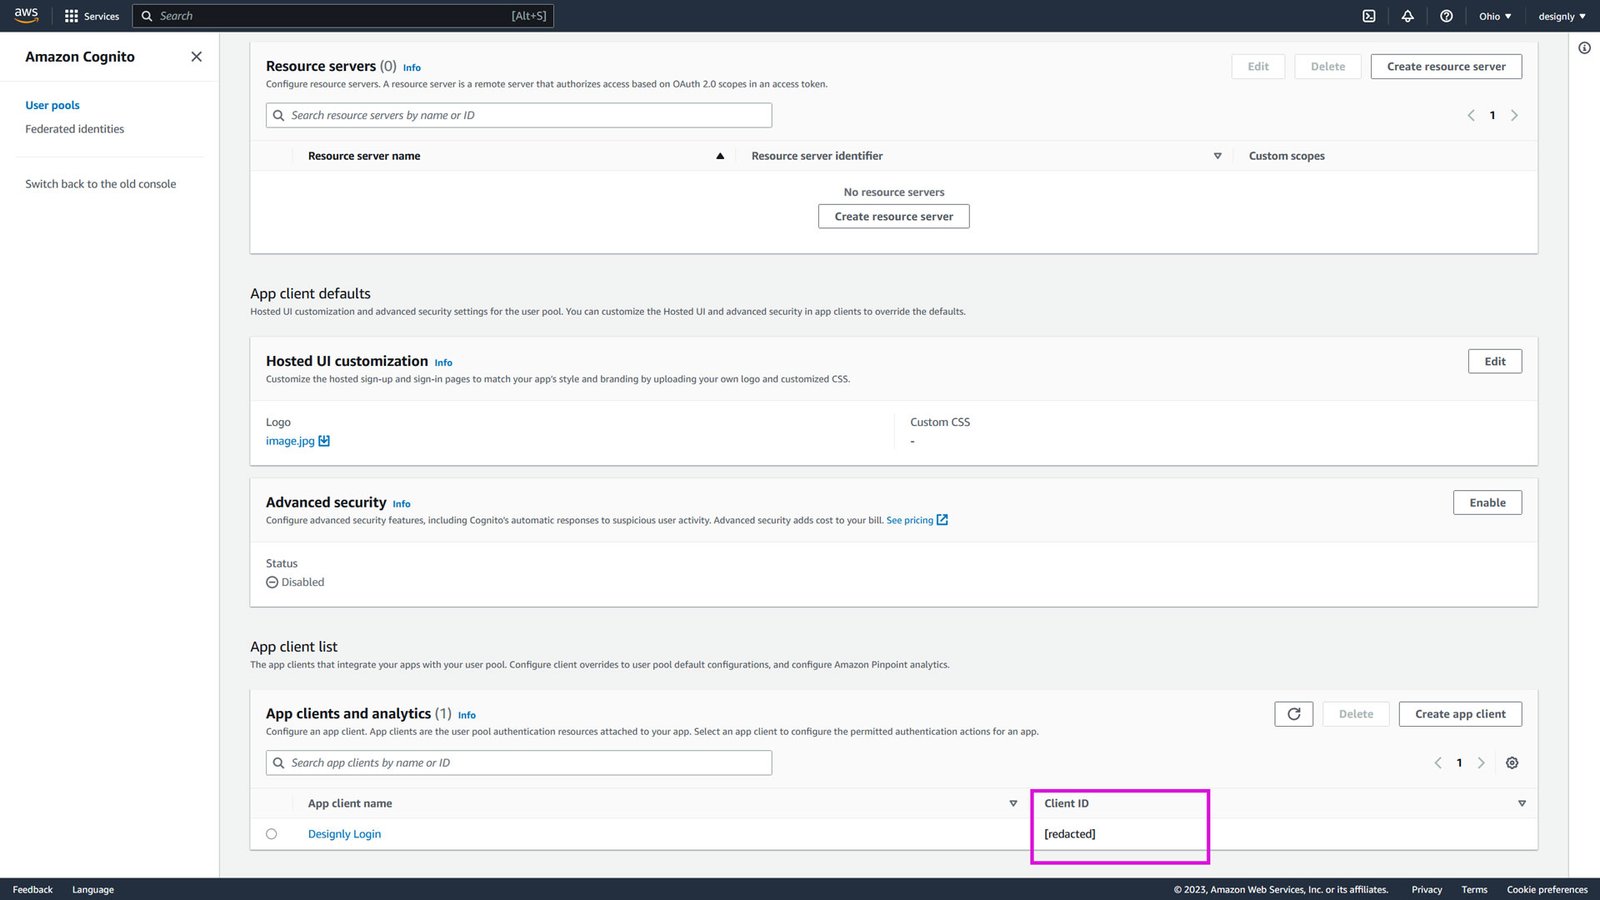The image size is (1600, 900).
Task: Go to User pools in sidebar
Action: [x=52, y=105]
